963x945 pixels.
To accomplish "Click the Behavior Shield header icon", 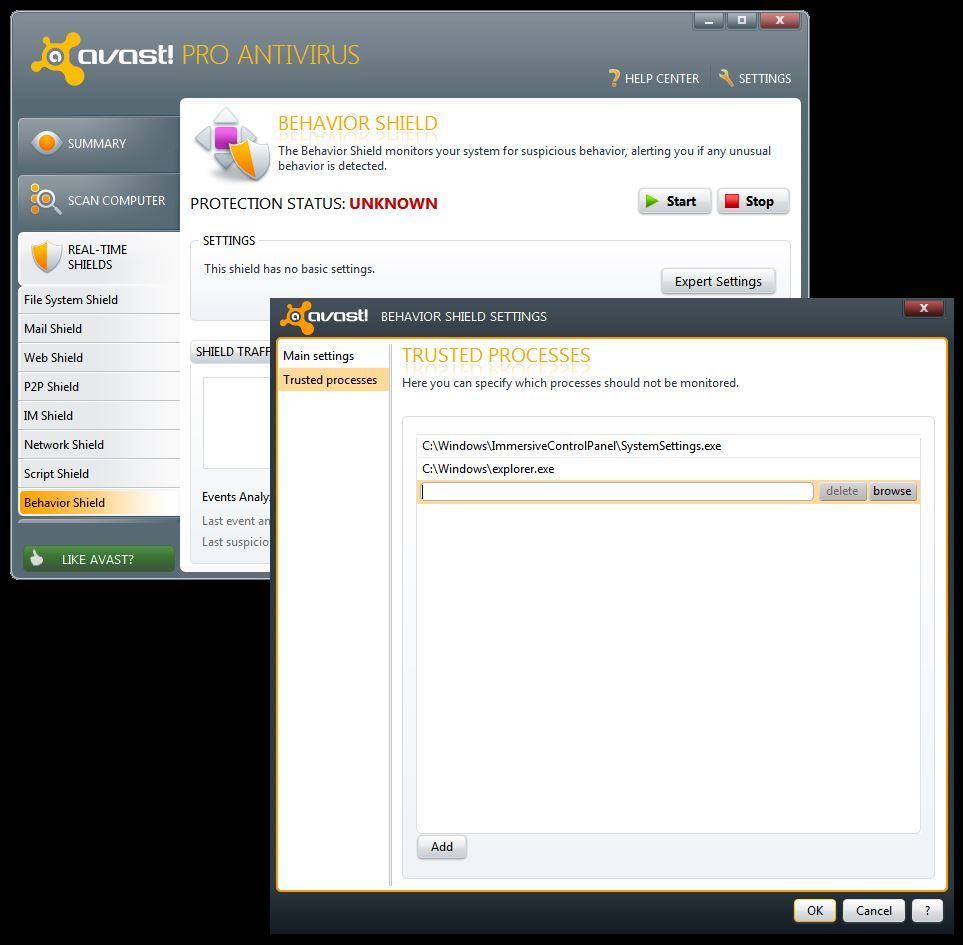I will pyautogui.click(x=232, y=144).
